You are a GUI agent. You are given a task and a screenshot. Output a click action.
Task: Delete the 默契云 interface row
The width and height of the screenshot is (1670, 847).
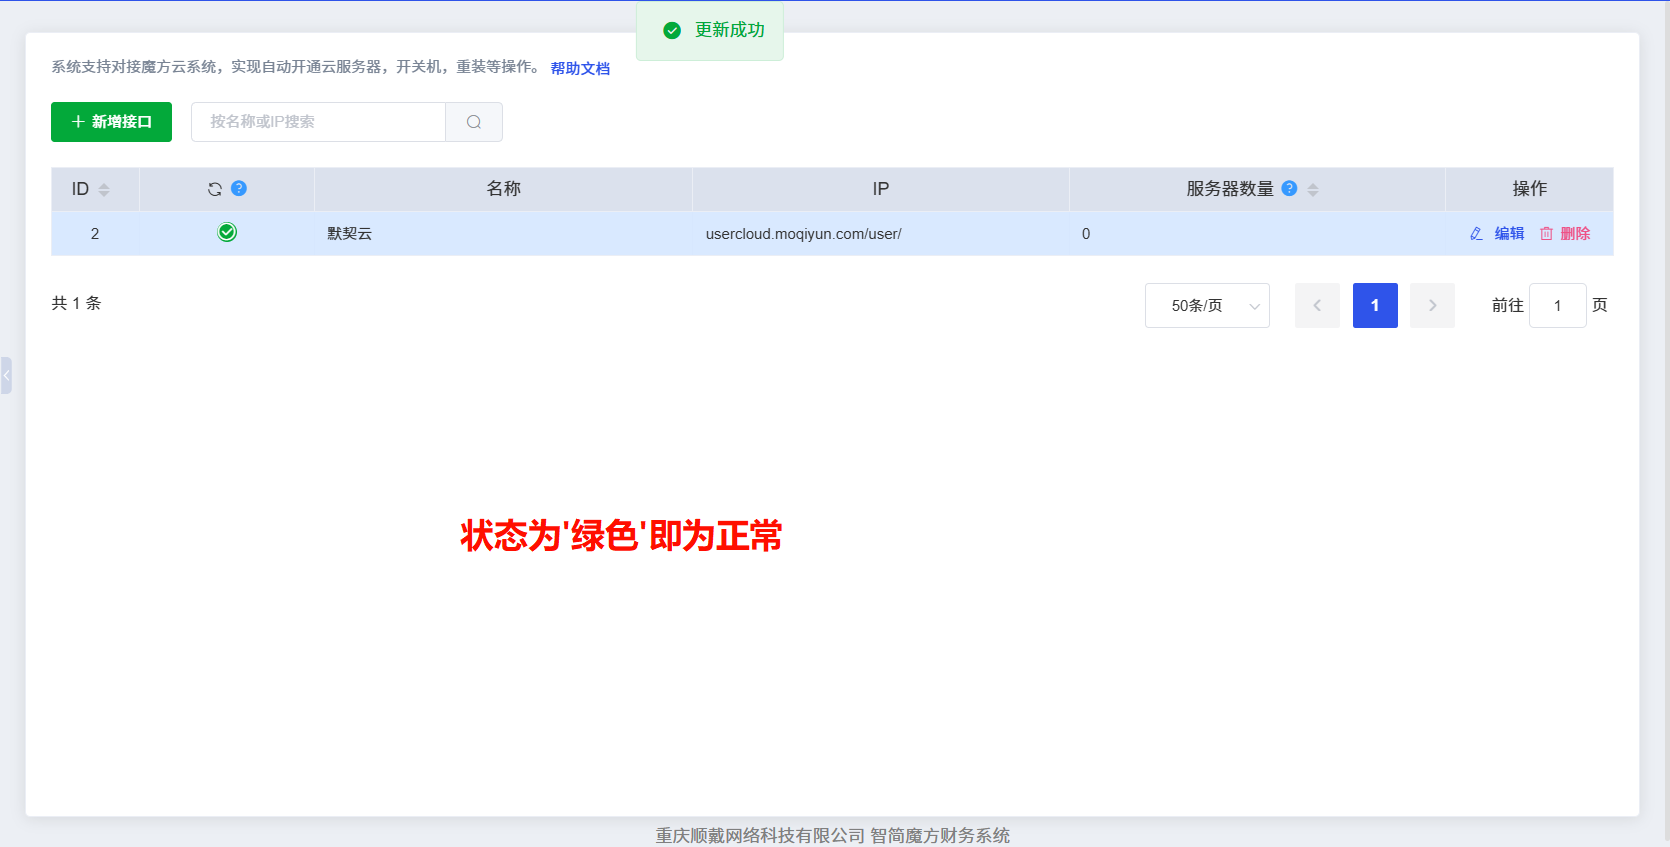(x=1565, y=233)
